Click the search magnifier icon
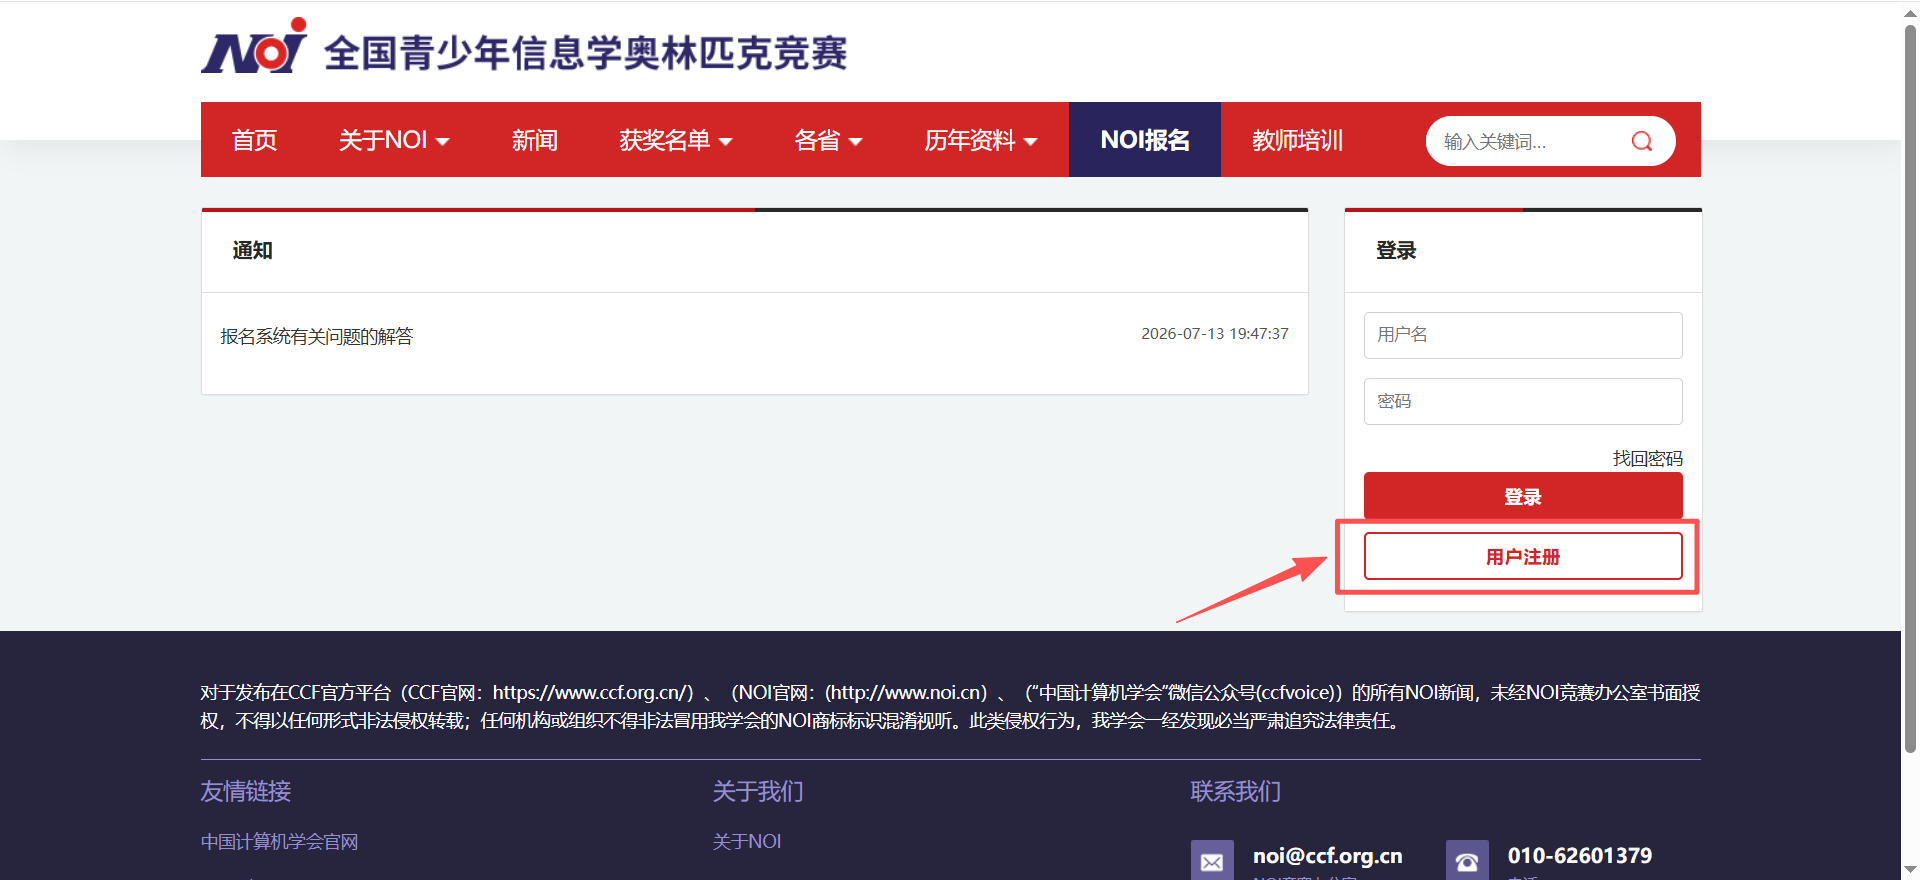The image size is (1920, 880). 1641,141
